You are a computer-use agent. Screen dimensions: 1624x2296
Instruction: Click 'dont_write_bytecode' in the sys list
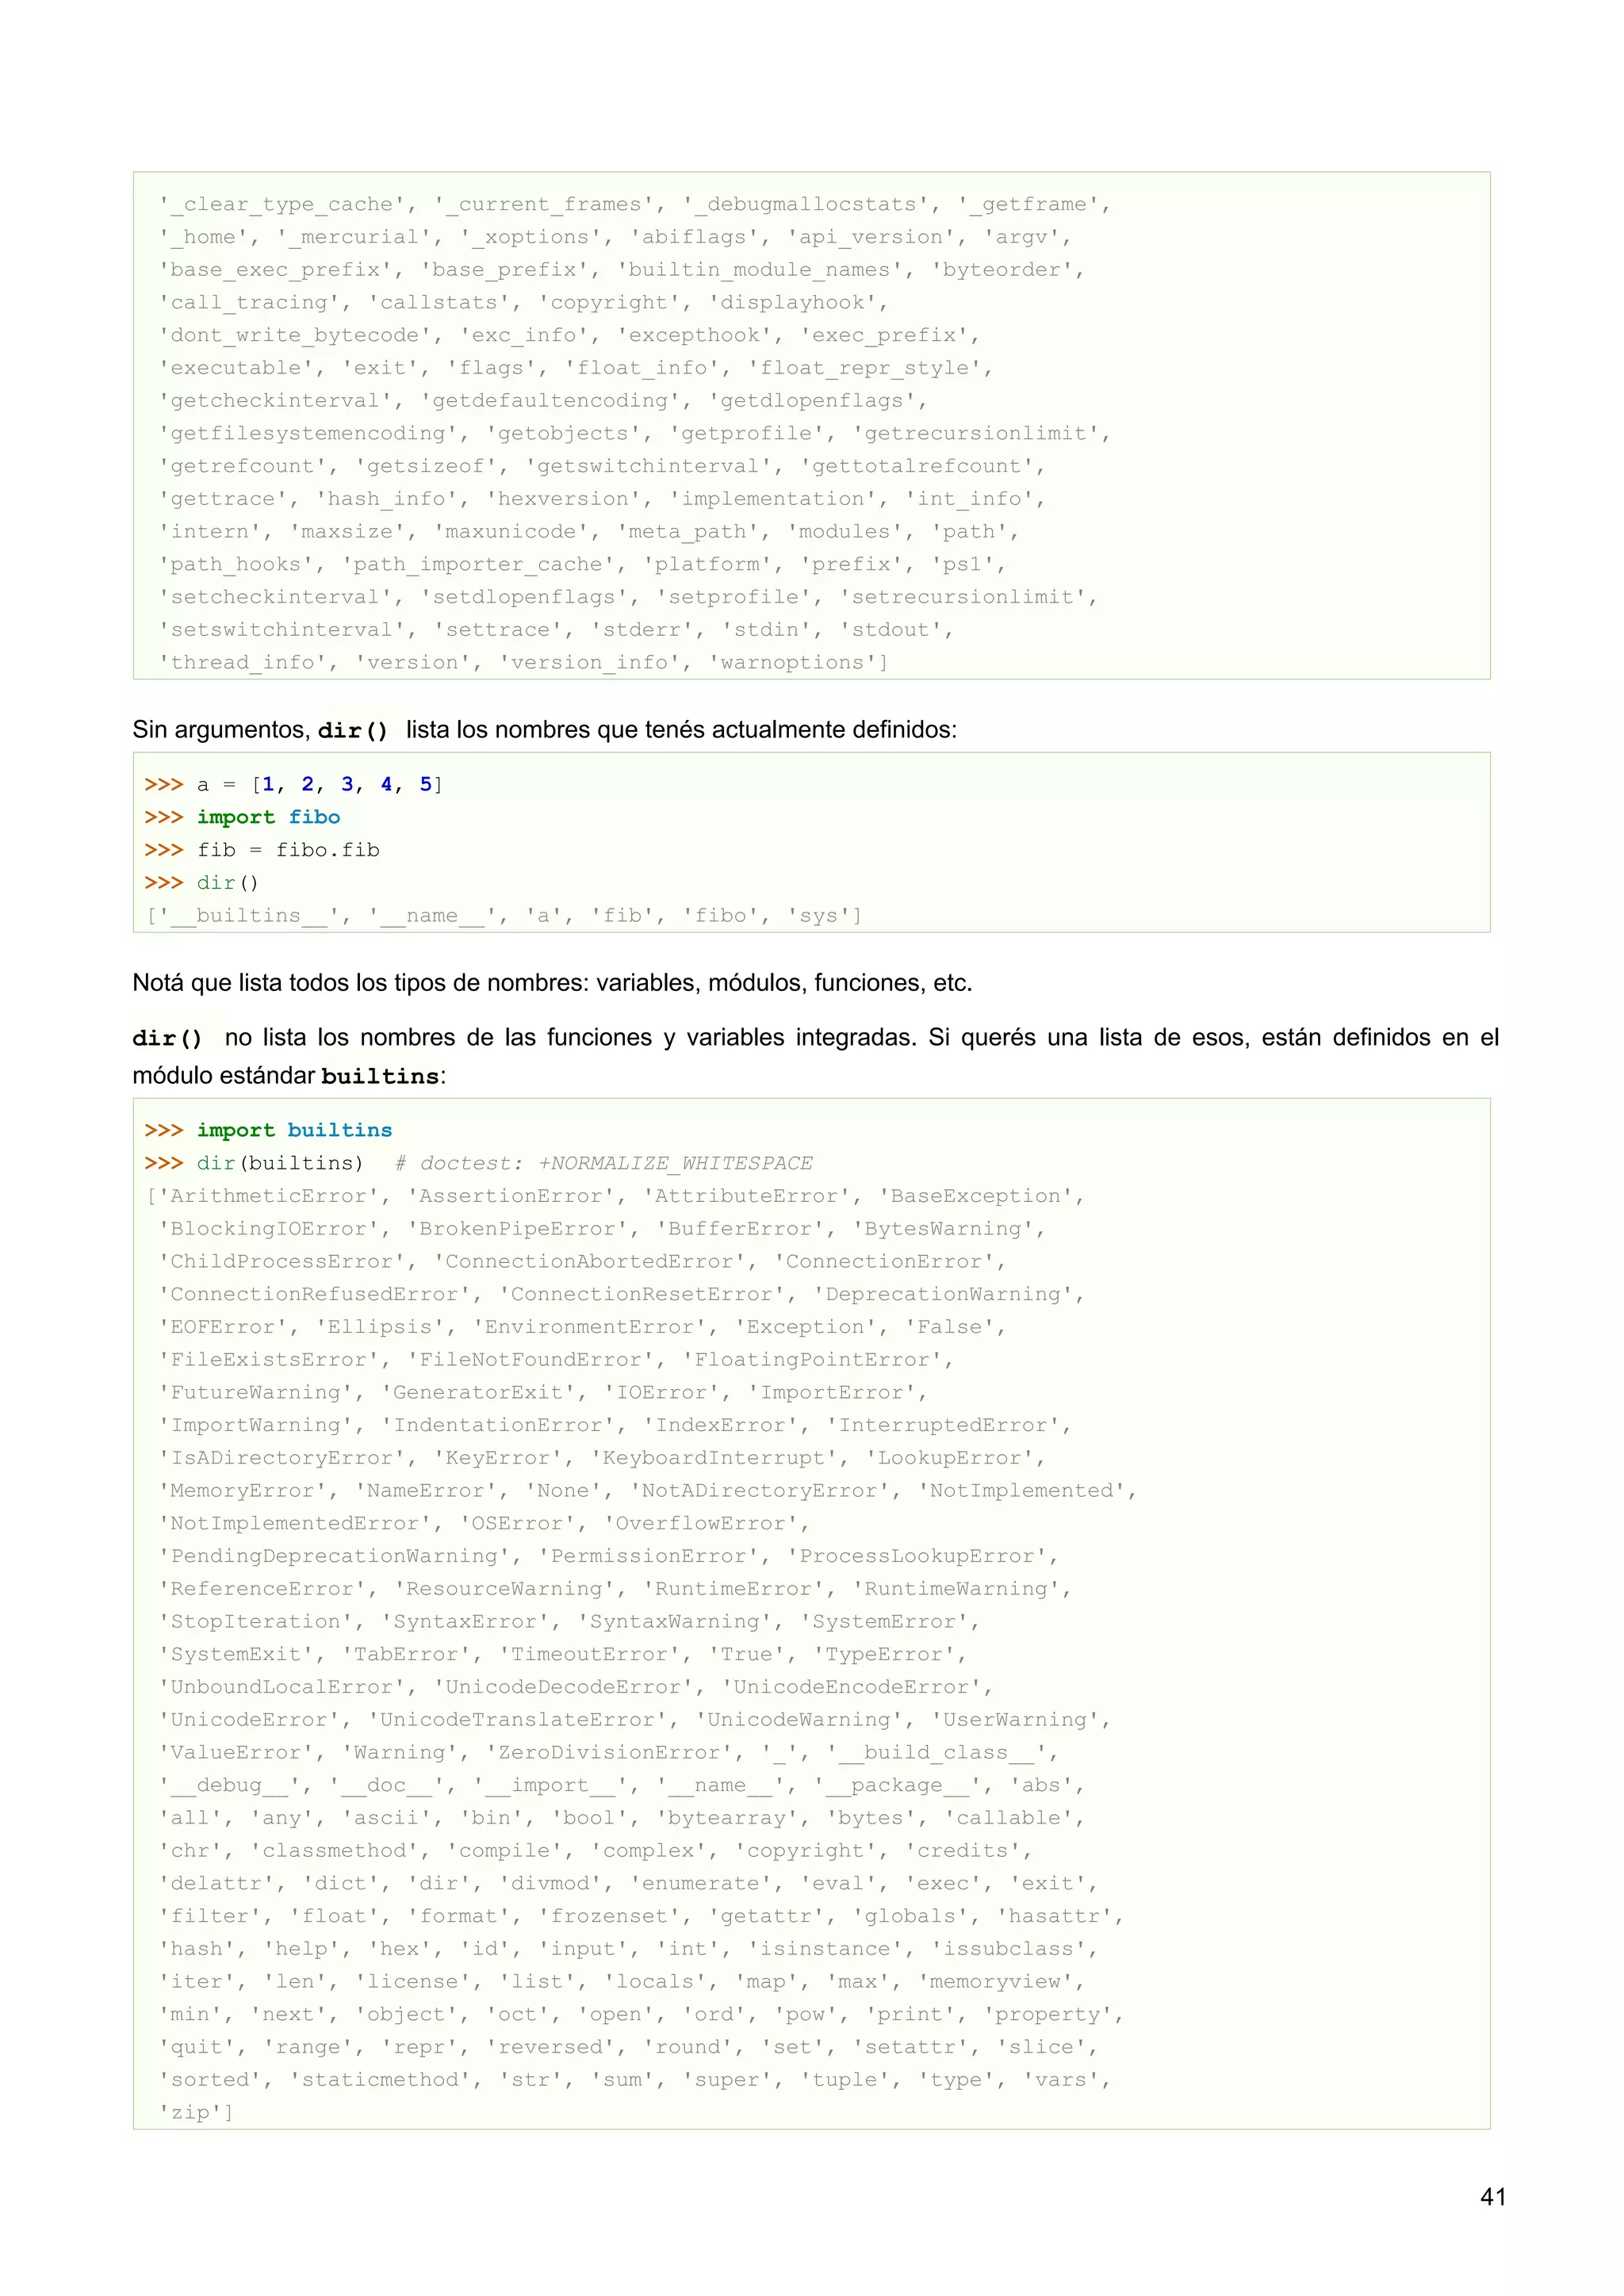click(x=295, y=335)
